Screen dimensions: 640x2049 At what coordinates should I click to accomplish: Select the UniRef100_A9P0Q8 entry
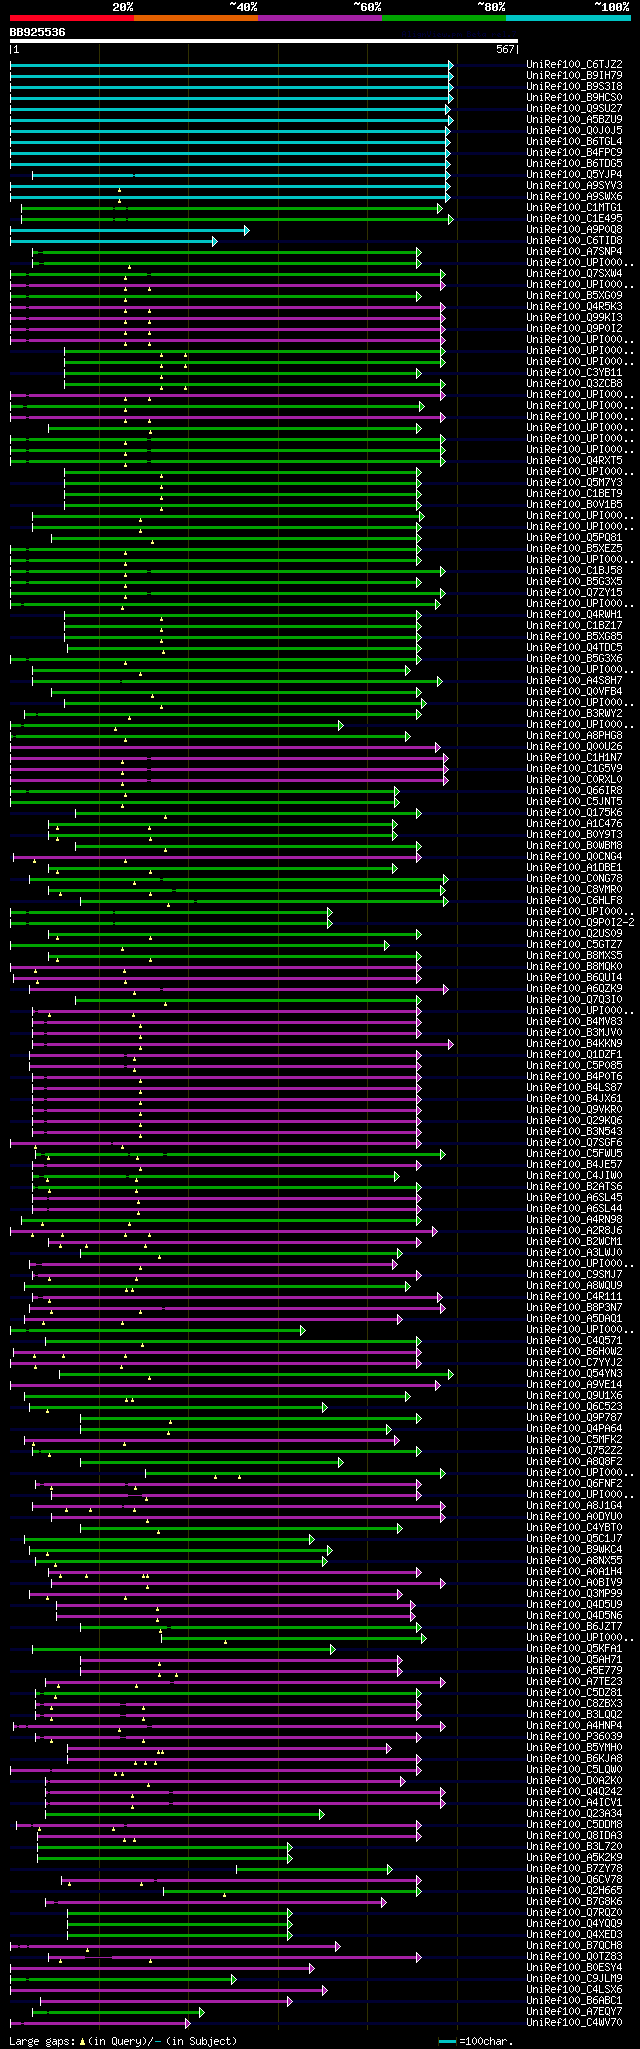574,230
